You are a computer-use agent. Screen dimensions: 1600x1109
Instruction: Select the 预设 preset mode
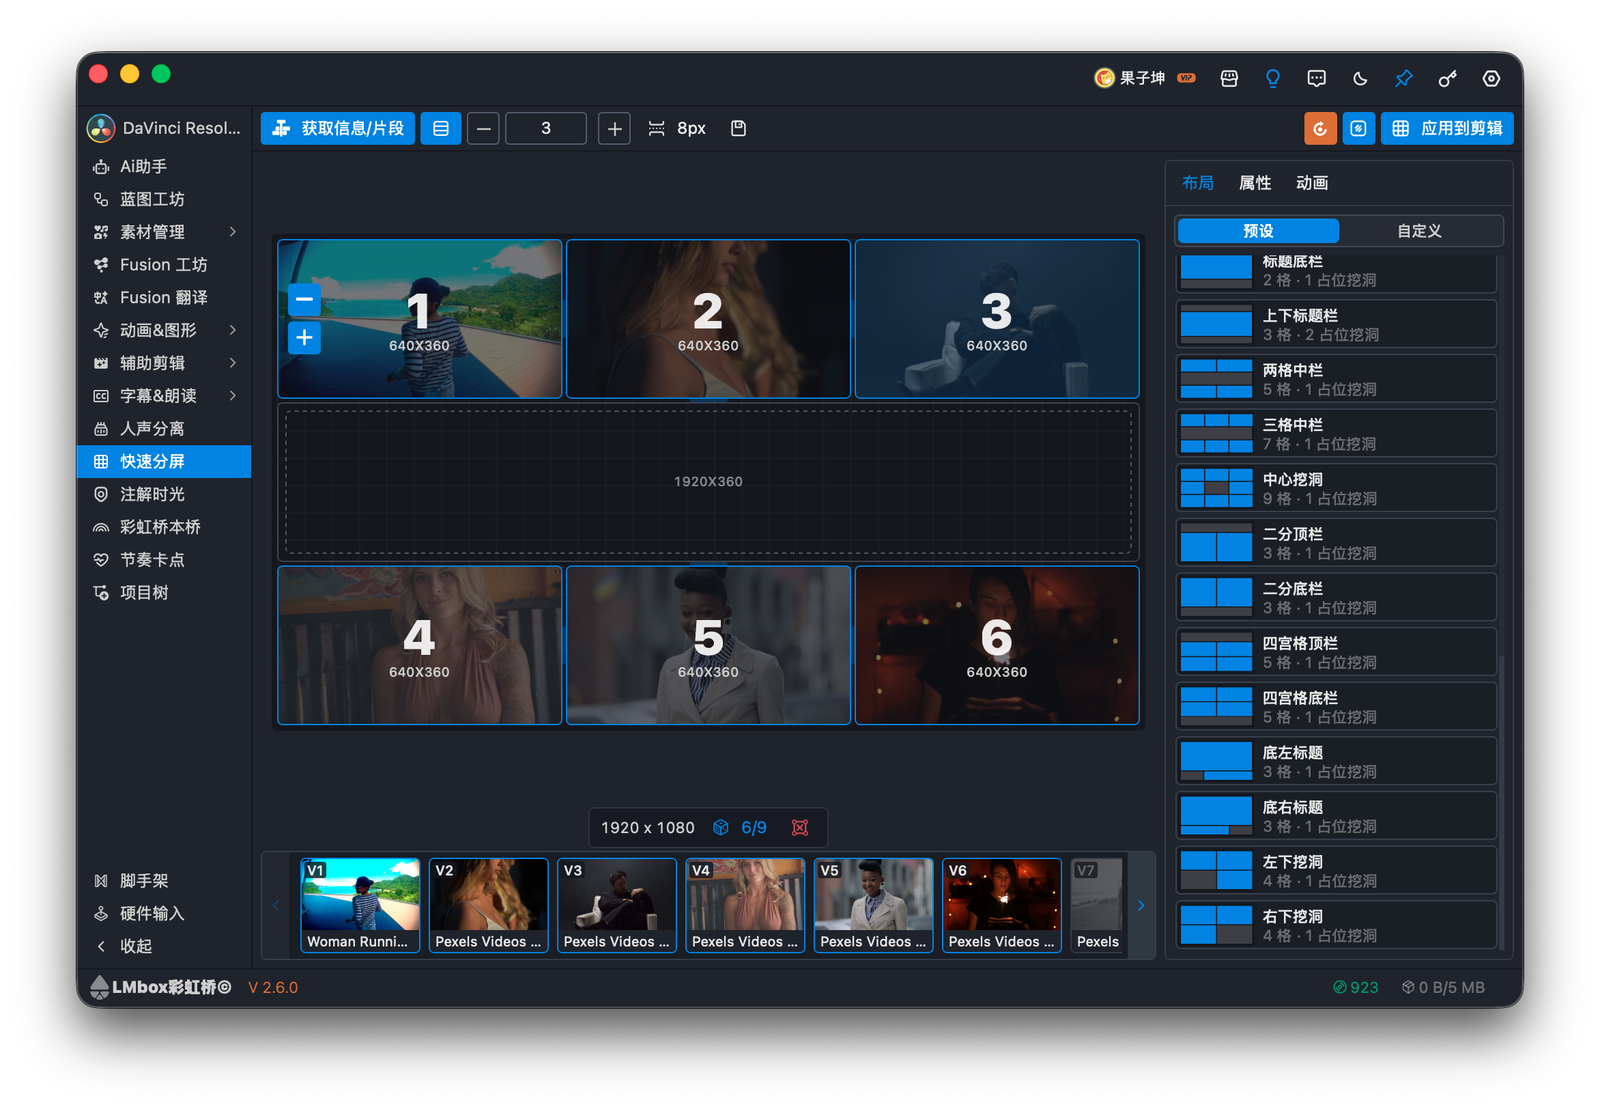pos(1258,231)
